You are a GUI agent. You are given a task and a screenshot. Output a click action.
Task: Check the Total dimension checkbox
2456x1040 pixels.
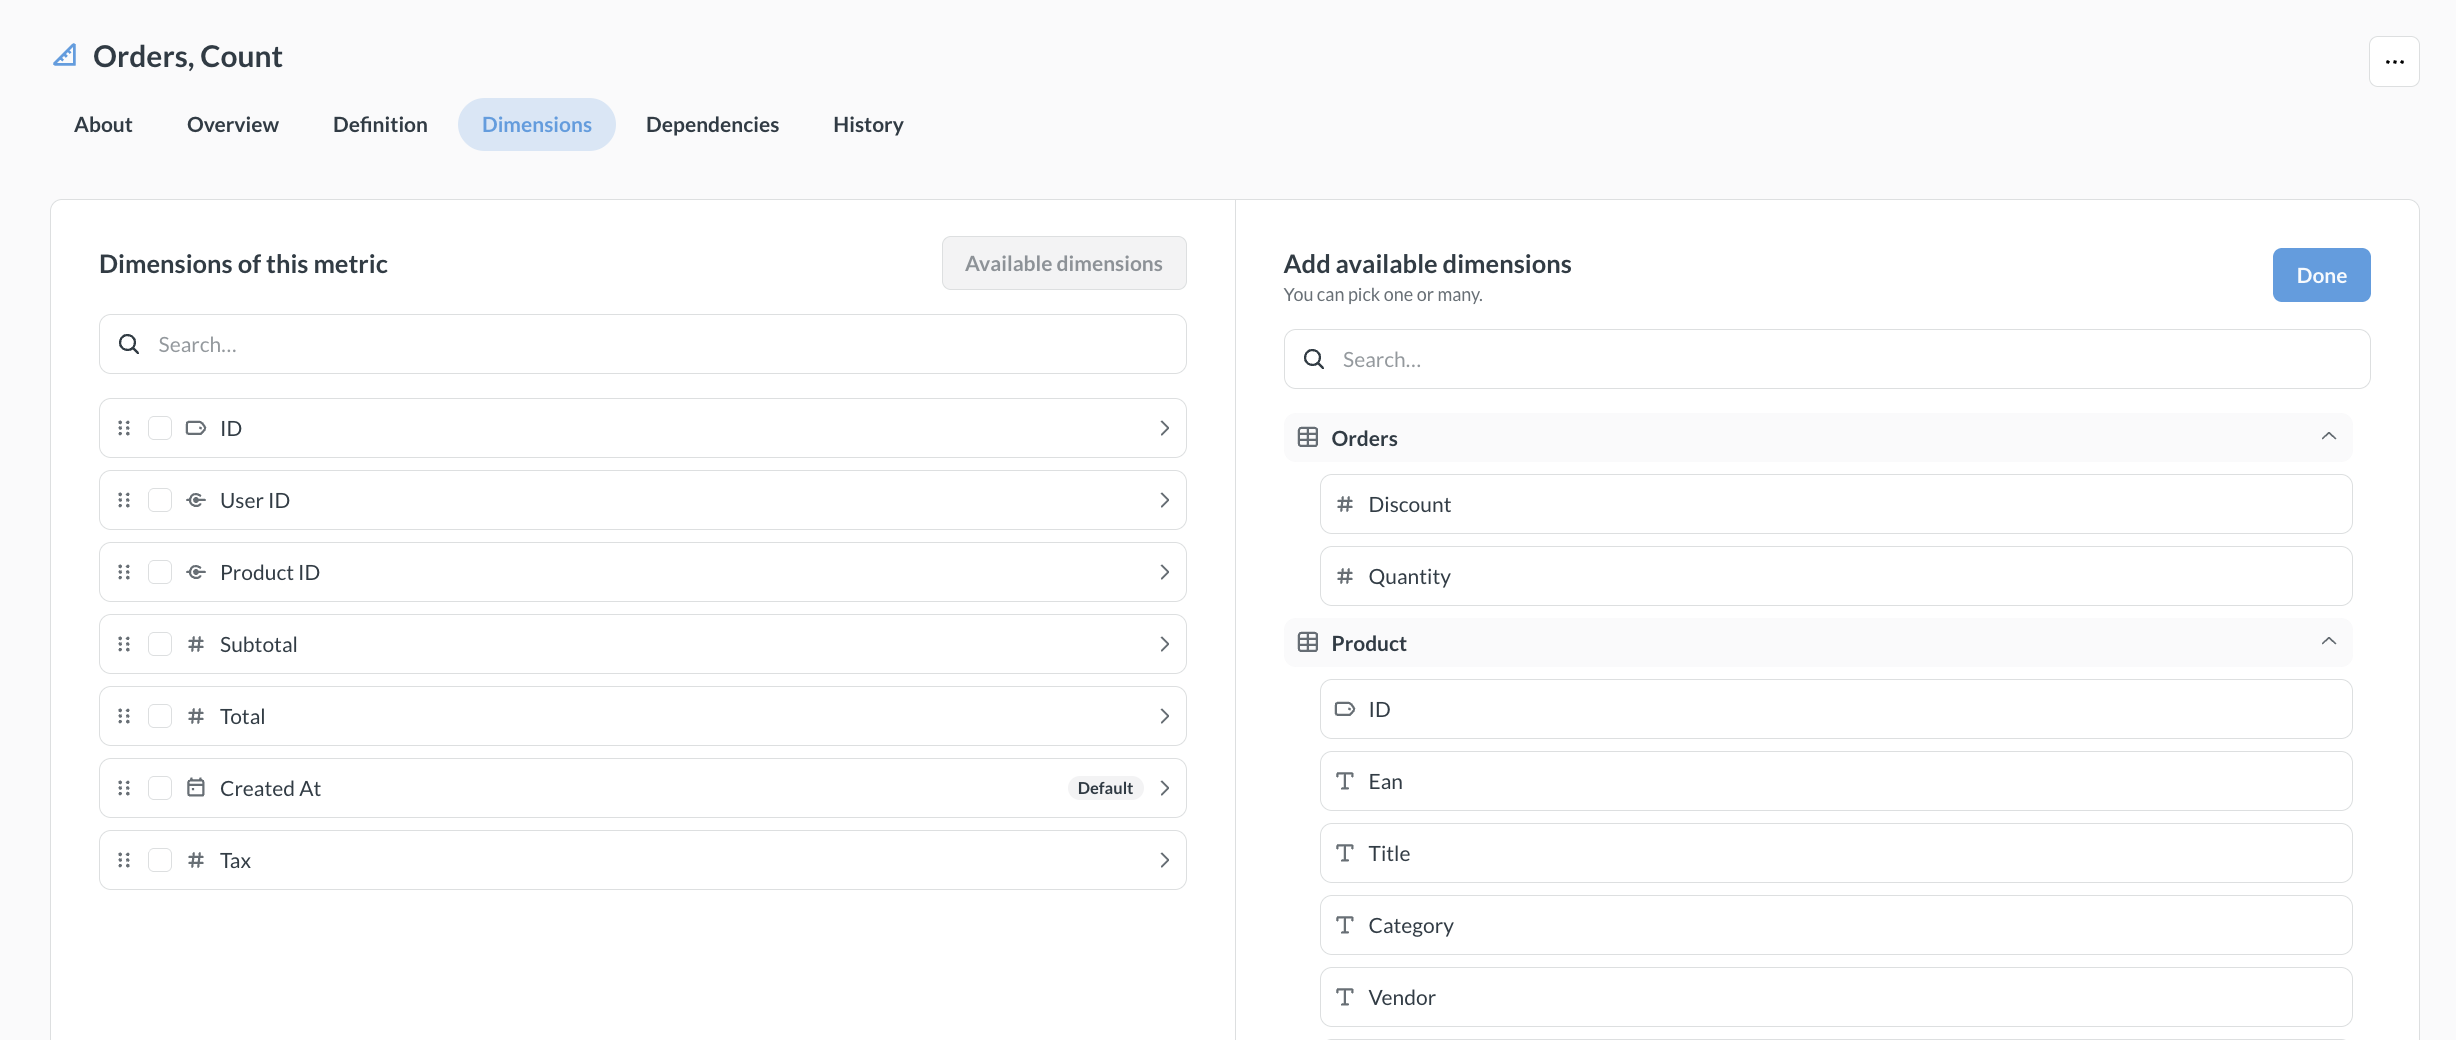coord(160,716)
